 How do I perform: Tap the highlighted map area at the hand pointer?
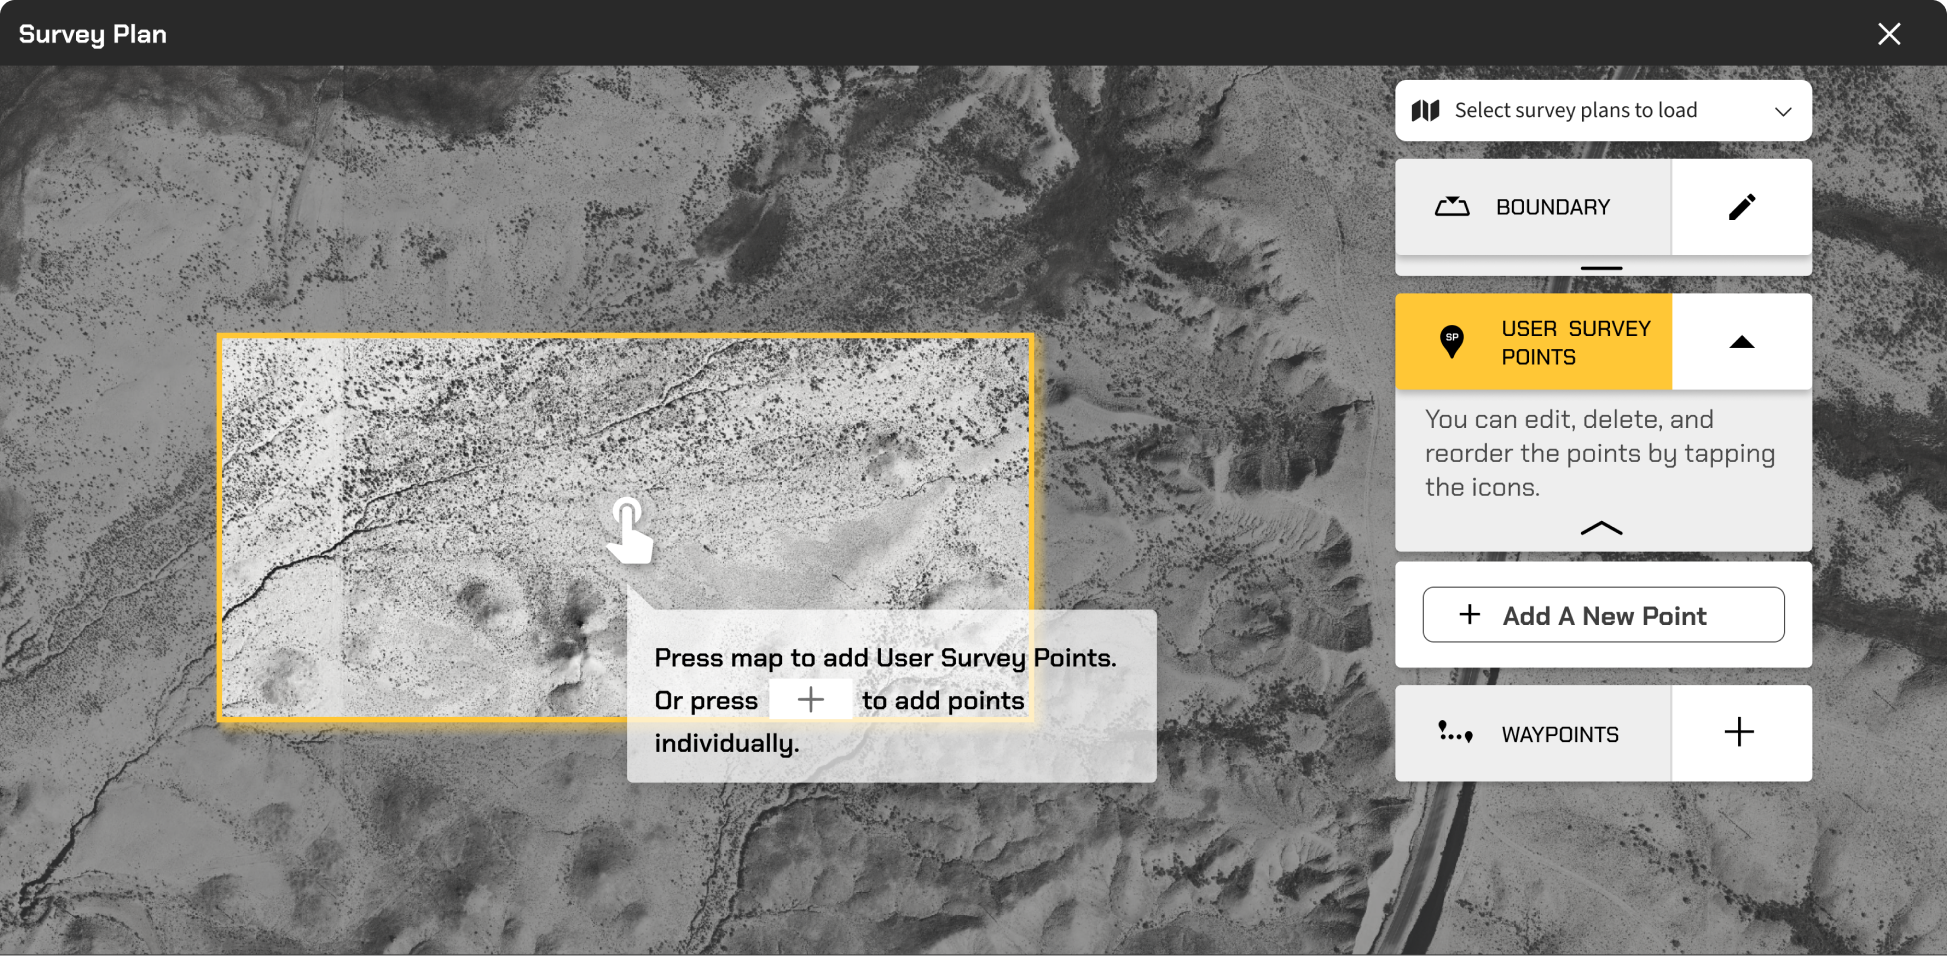[x=628, y=530]
